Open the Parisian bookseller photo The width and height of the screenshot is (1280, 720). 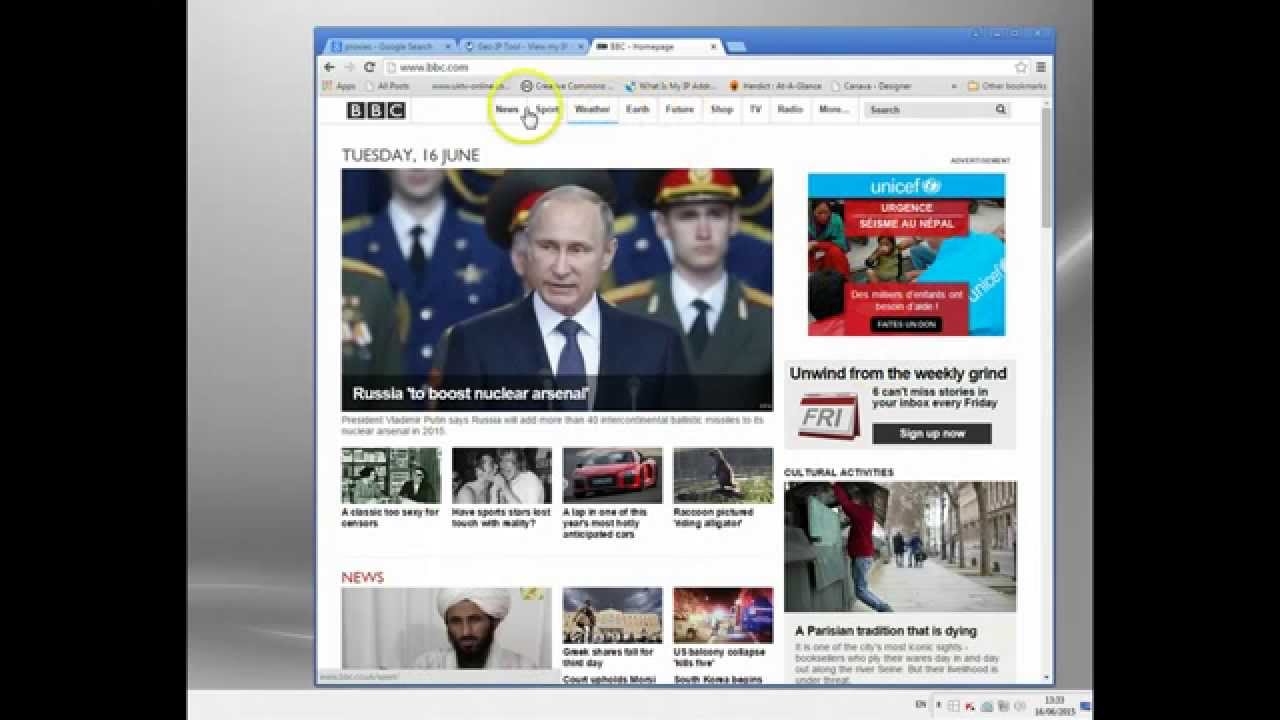pos(900,546)
